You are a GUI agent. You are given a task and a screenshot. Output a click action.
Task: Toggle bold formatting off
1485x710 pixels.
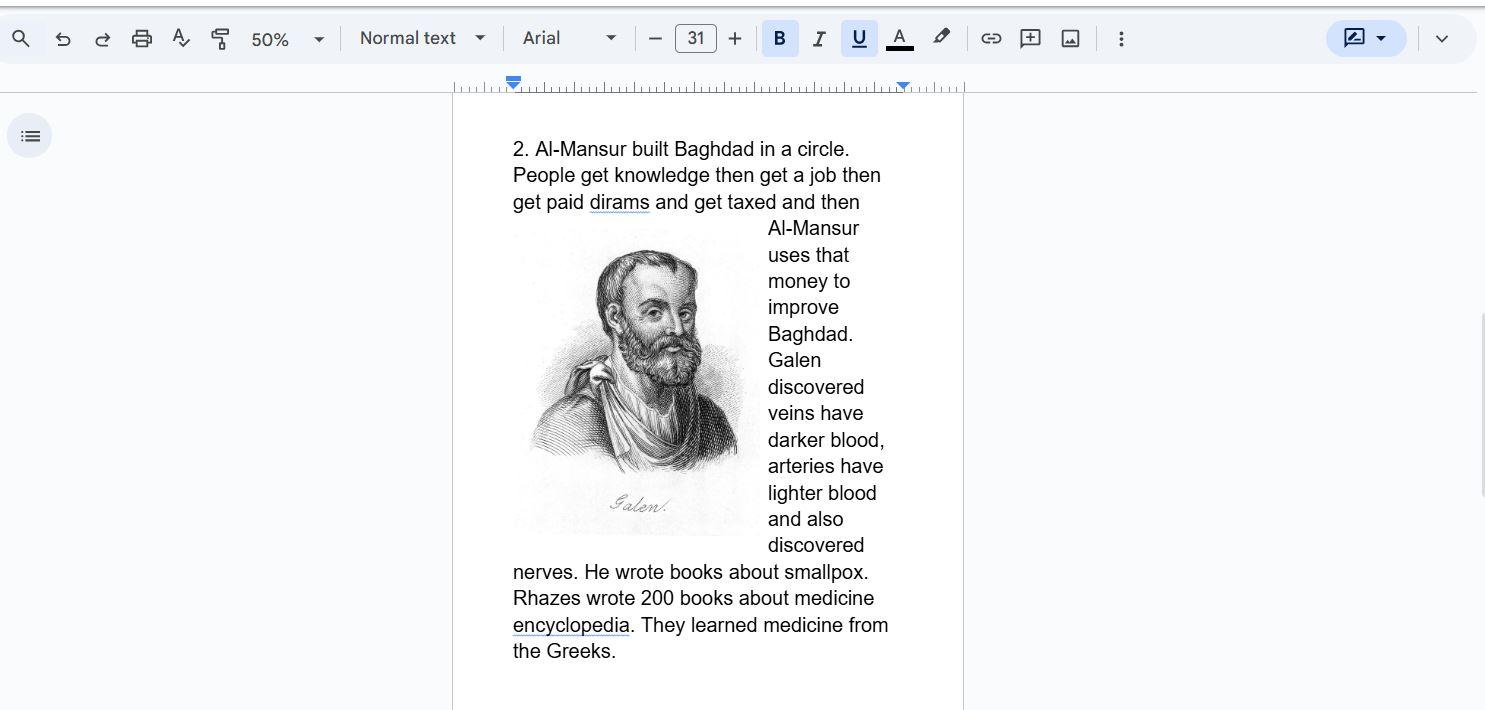point(780,39)
